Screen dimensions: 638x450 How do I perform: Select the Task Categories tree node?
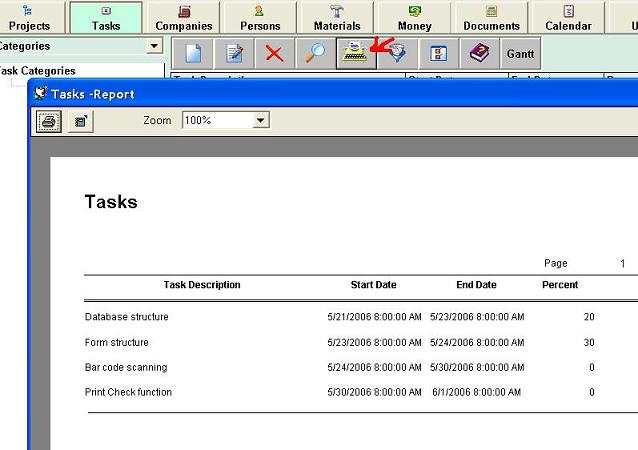(x=37, y=71)
